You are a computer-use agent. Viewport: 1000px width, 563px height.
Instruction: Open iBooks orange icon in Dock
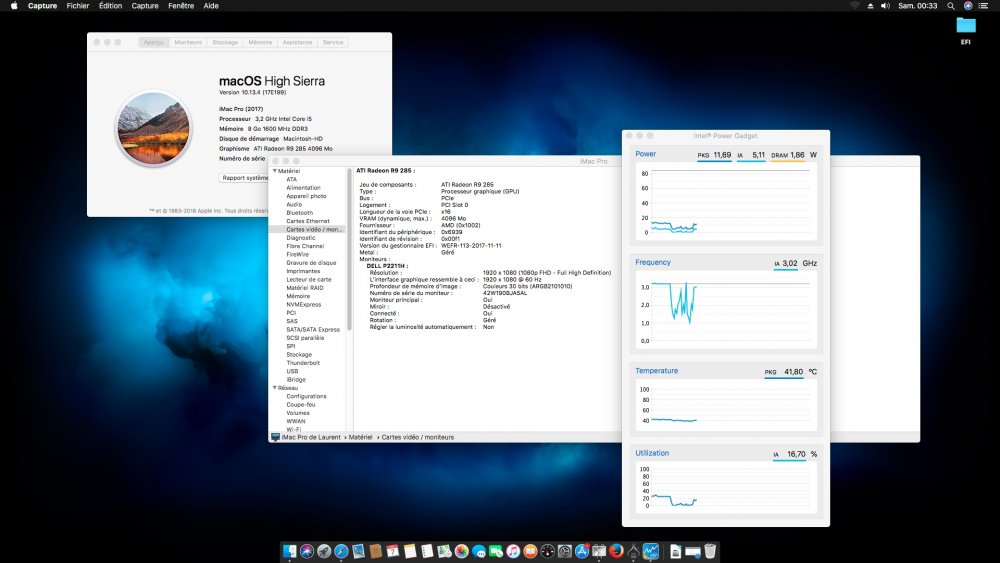pos(530,551)
